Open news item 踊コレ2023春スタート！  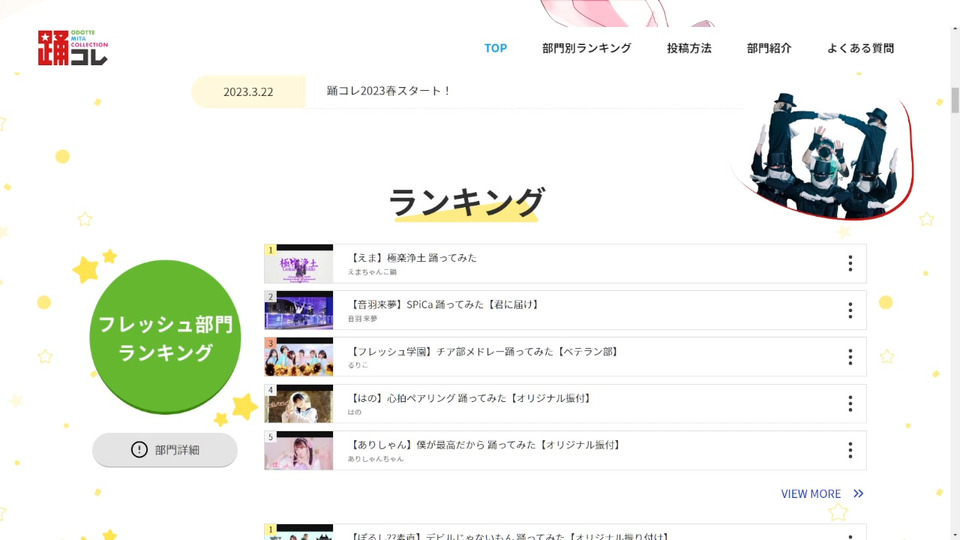tap(389, 91)
